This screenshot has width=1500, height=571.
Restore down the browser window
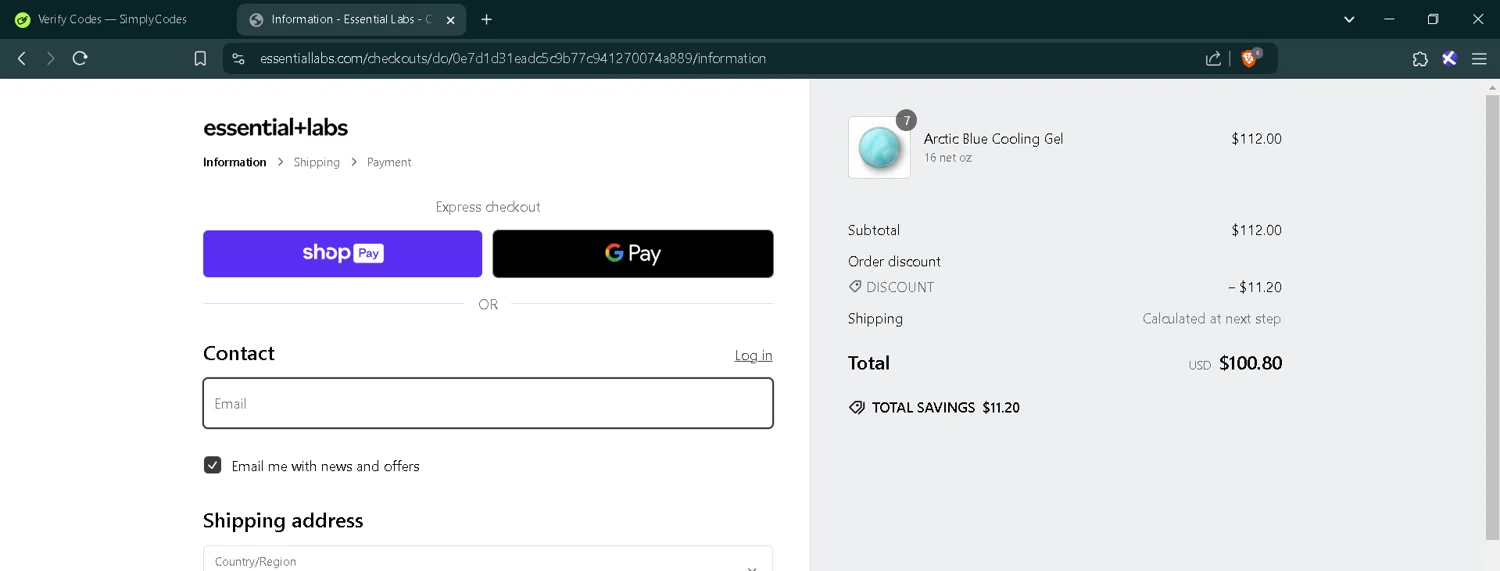coord(1433,19)
